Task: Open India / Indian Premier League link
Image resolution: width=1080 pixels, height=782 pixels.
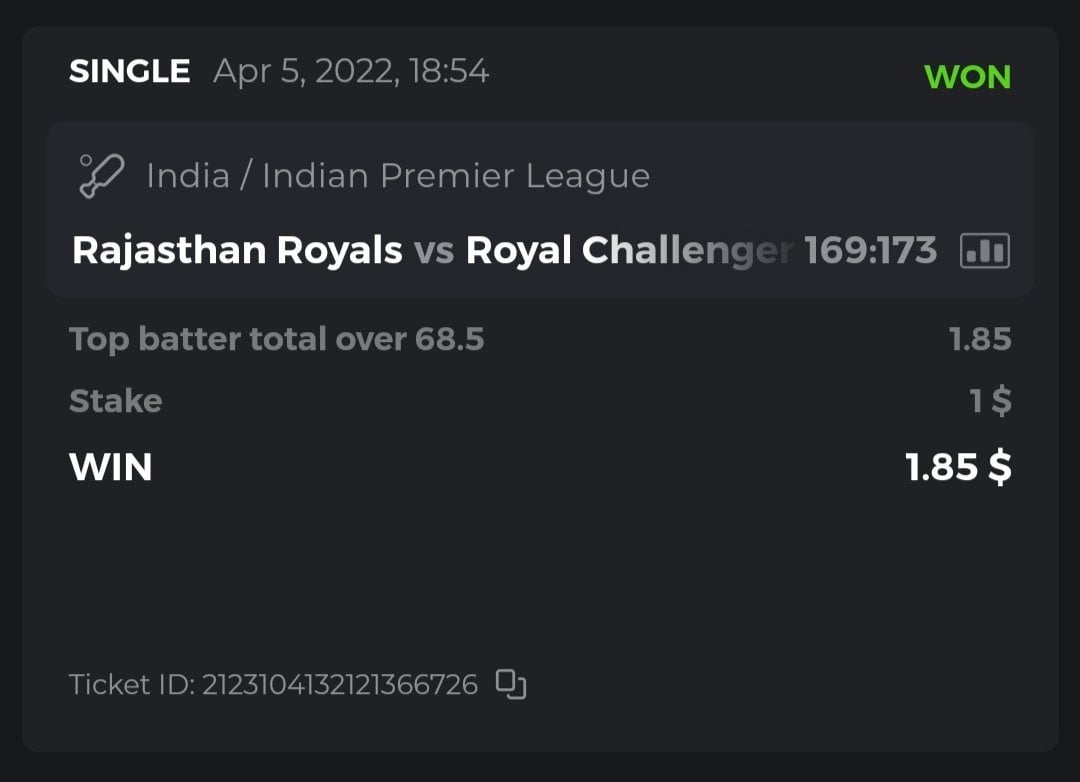Action: click(x=398, y=176)
